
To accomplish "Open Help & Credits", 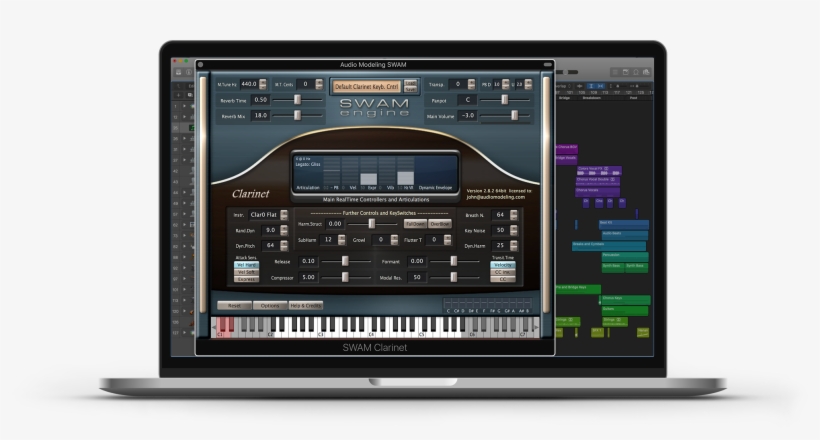I will (x=306, y=306).
